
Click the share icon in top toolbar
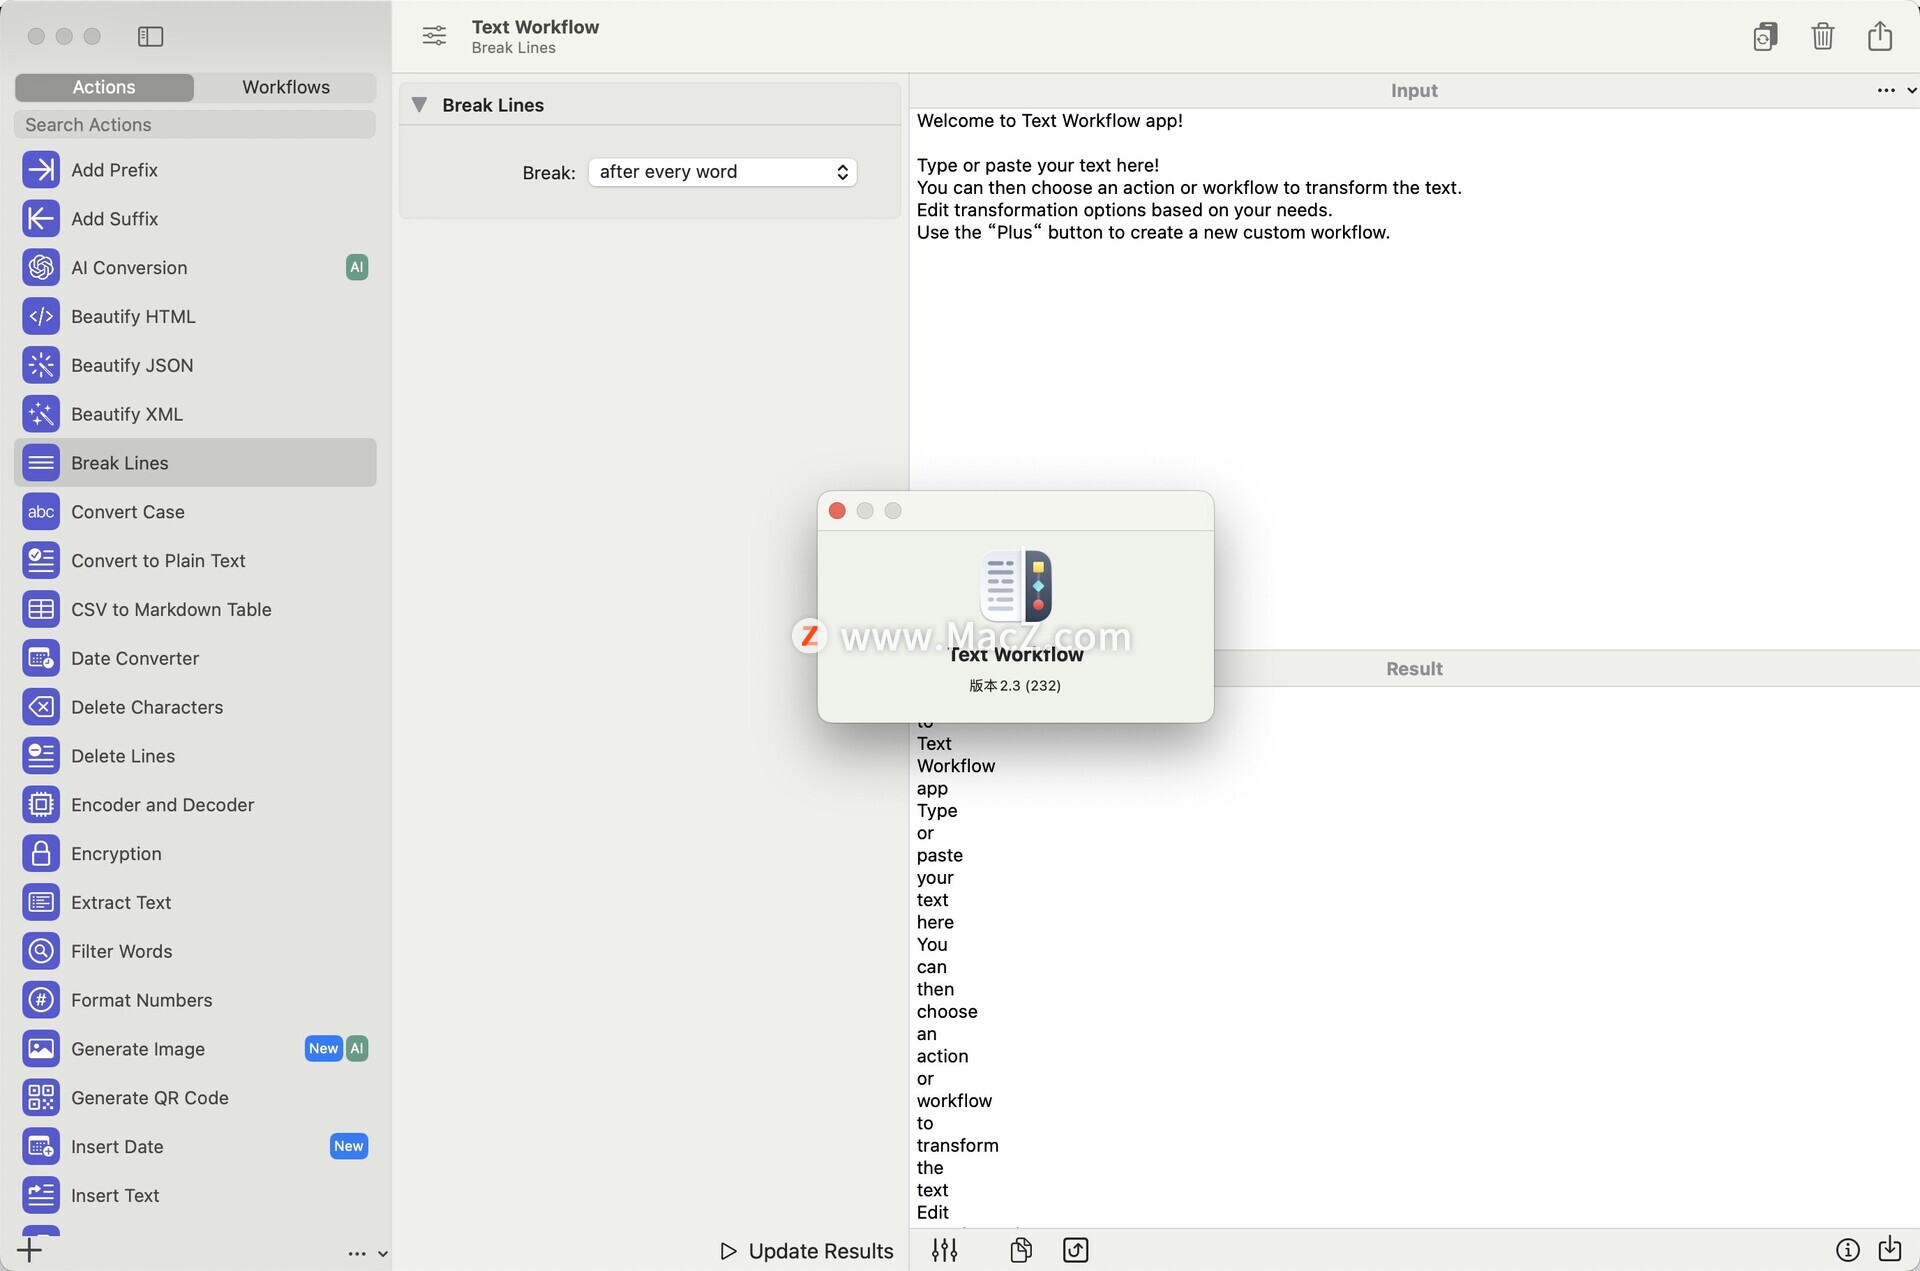(1880, 36)
